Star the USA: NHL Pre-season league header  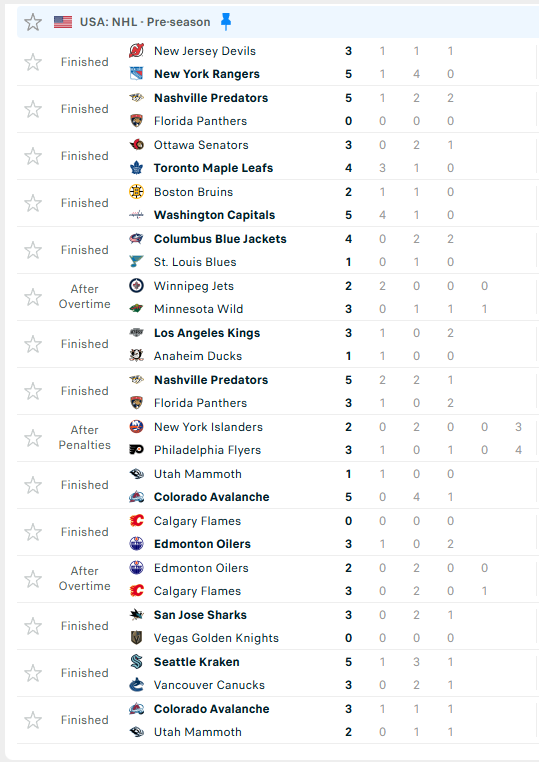[33, 22]
